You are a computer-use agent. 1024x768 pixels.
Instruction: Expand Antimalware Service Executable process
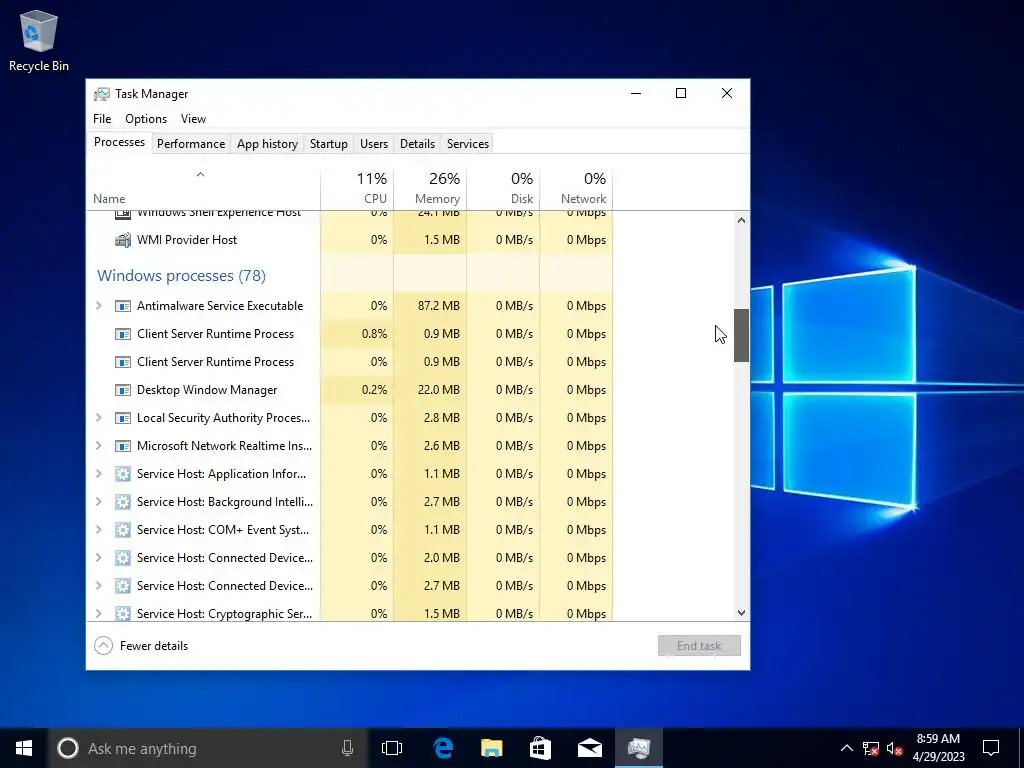[99, 306]
